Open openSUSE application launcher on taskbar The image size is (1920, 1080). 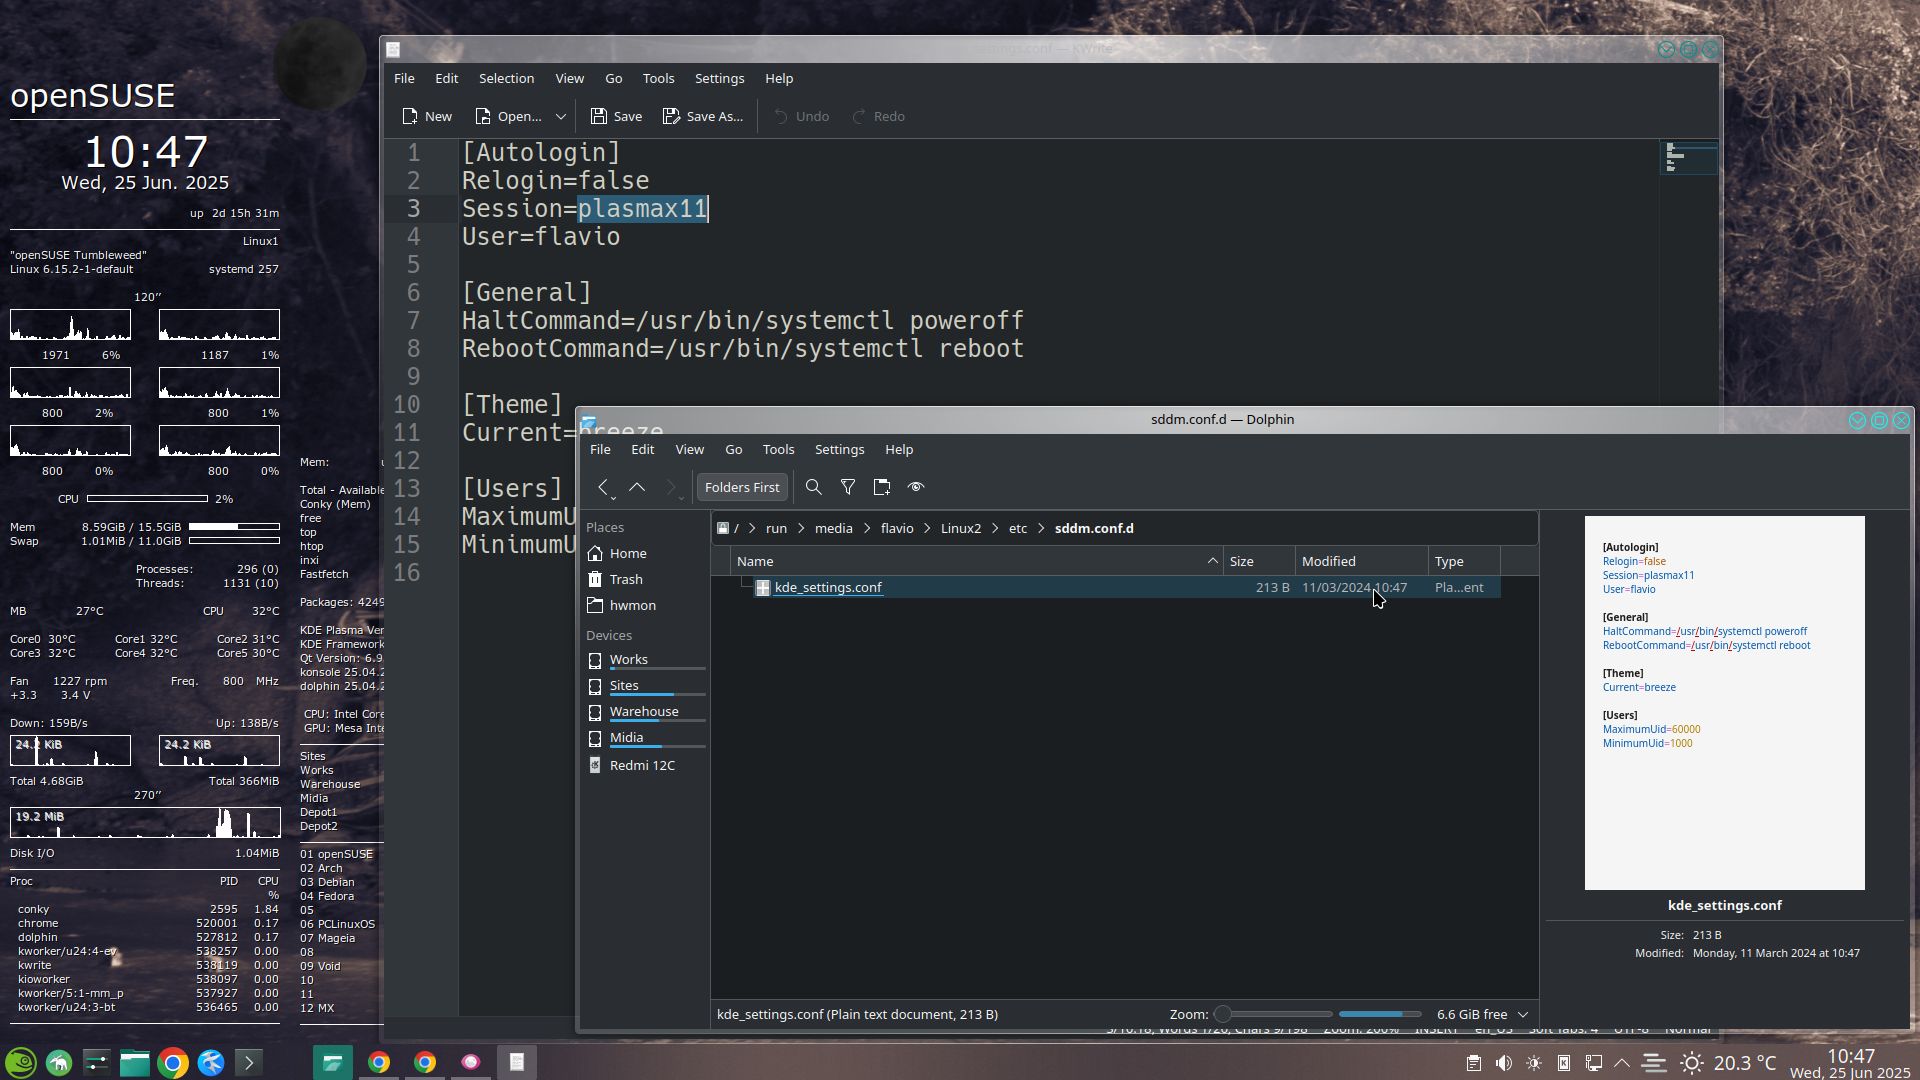[21, 1062]
